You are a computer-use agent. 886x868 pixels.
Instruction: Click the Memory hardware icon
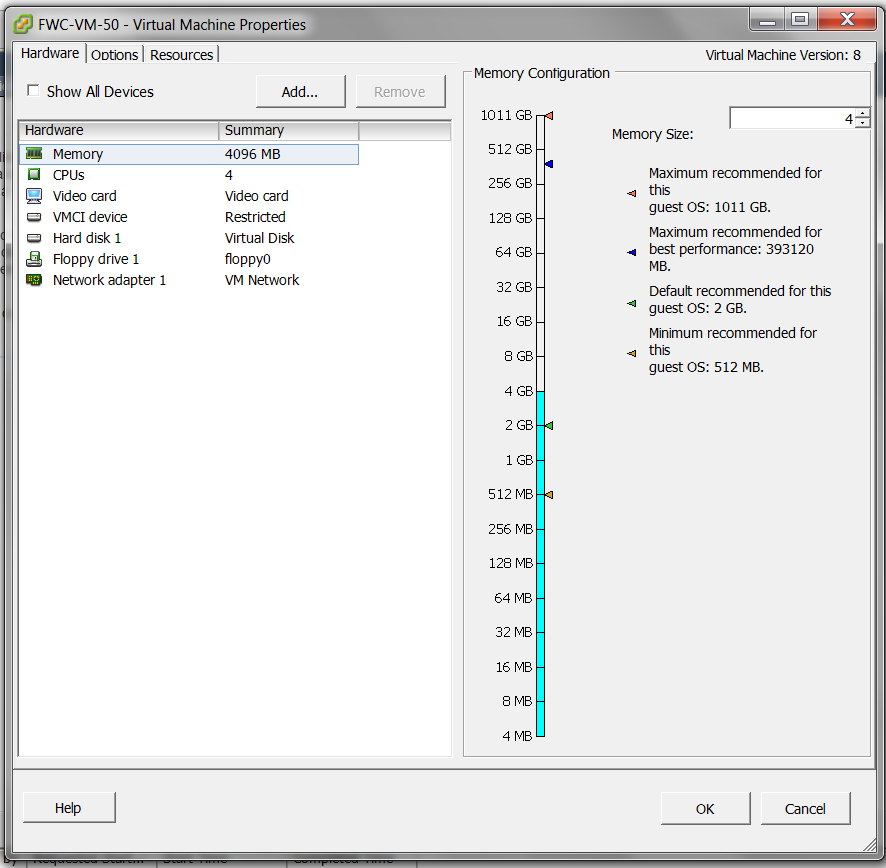34,153
